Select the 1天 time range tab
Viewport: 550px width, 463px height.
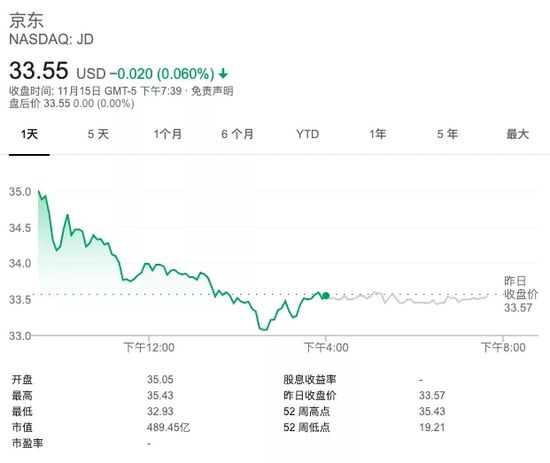click(29, 134)
